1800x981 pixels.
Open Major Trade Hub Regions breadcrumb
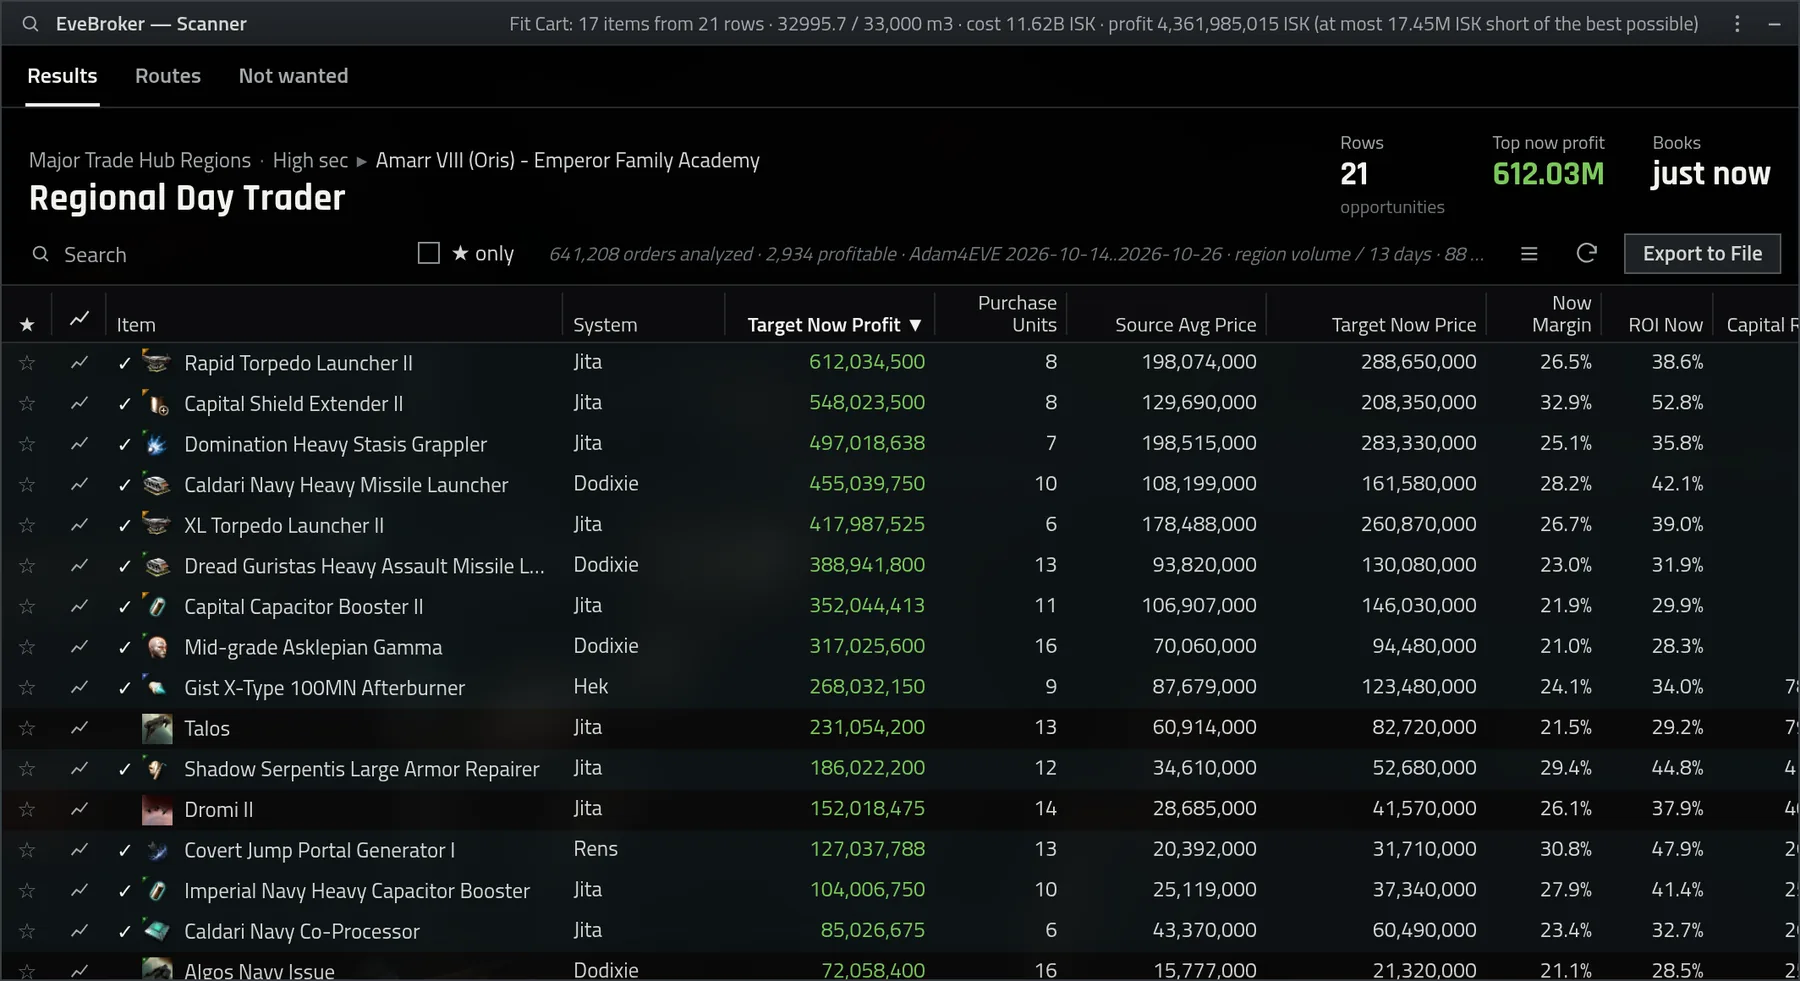tap(140, 161)
